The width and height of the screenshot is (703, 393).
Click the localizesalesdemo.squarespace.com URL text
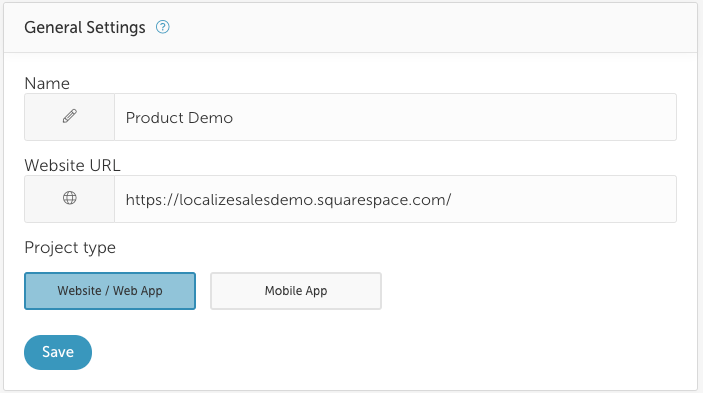click(288, 200)
